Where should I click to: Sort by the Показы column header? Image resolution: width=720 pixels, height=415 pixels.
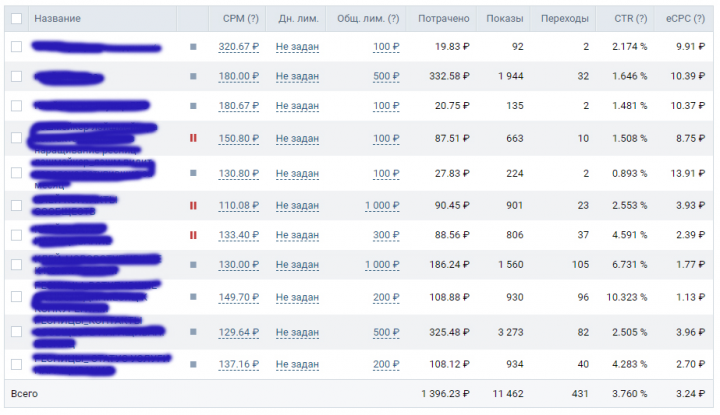point(505,19)
